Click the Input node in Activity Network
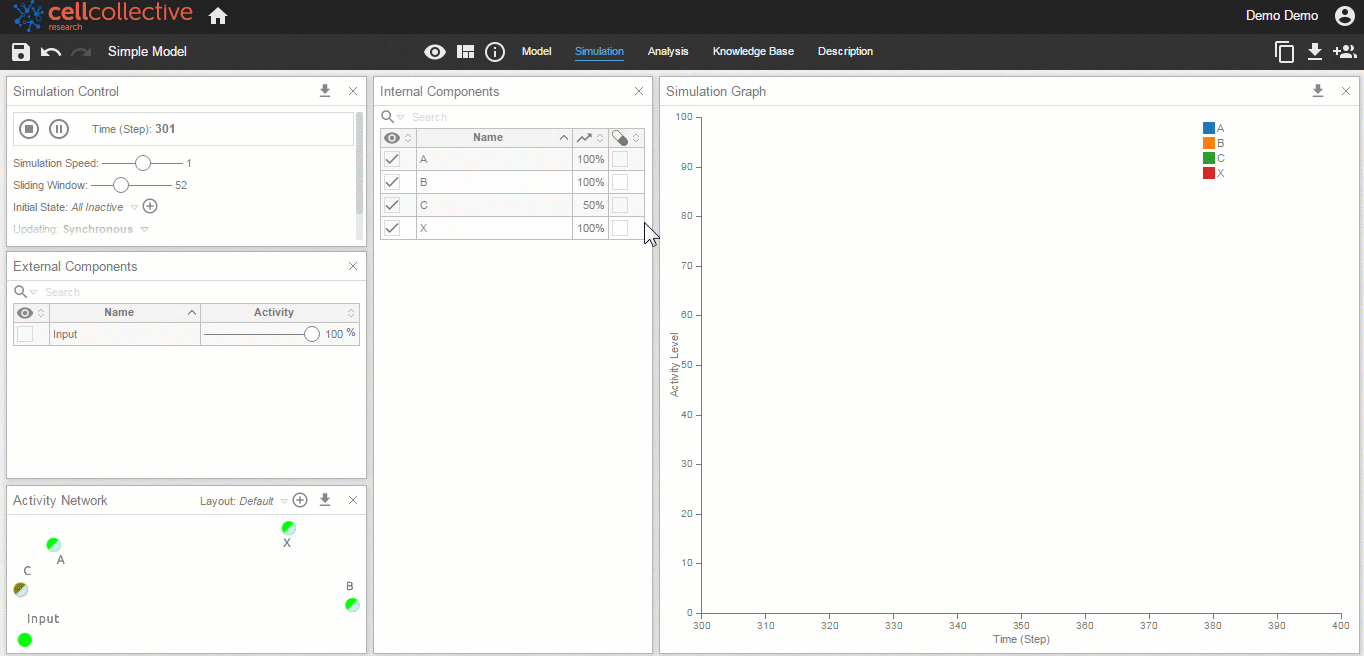 25,640
